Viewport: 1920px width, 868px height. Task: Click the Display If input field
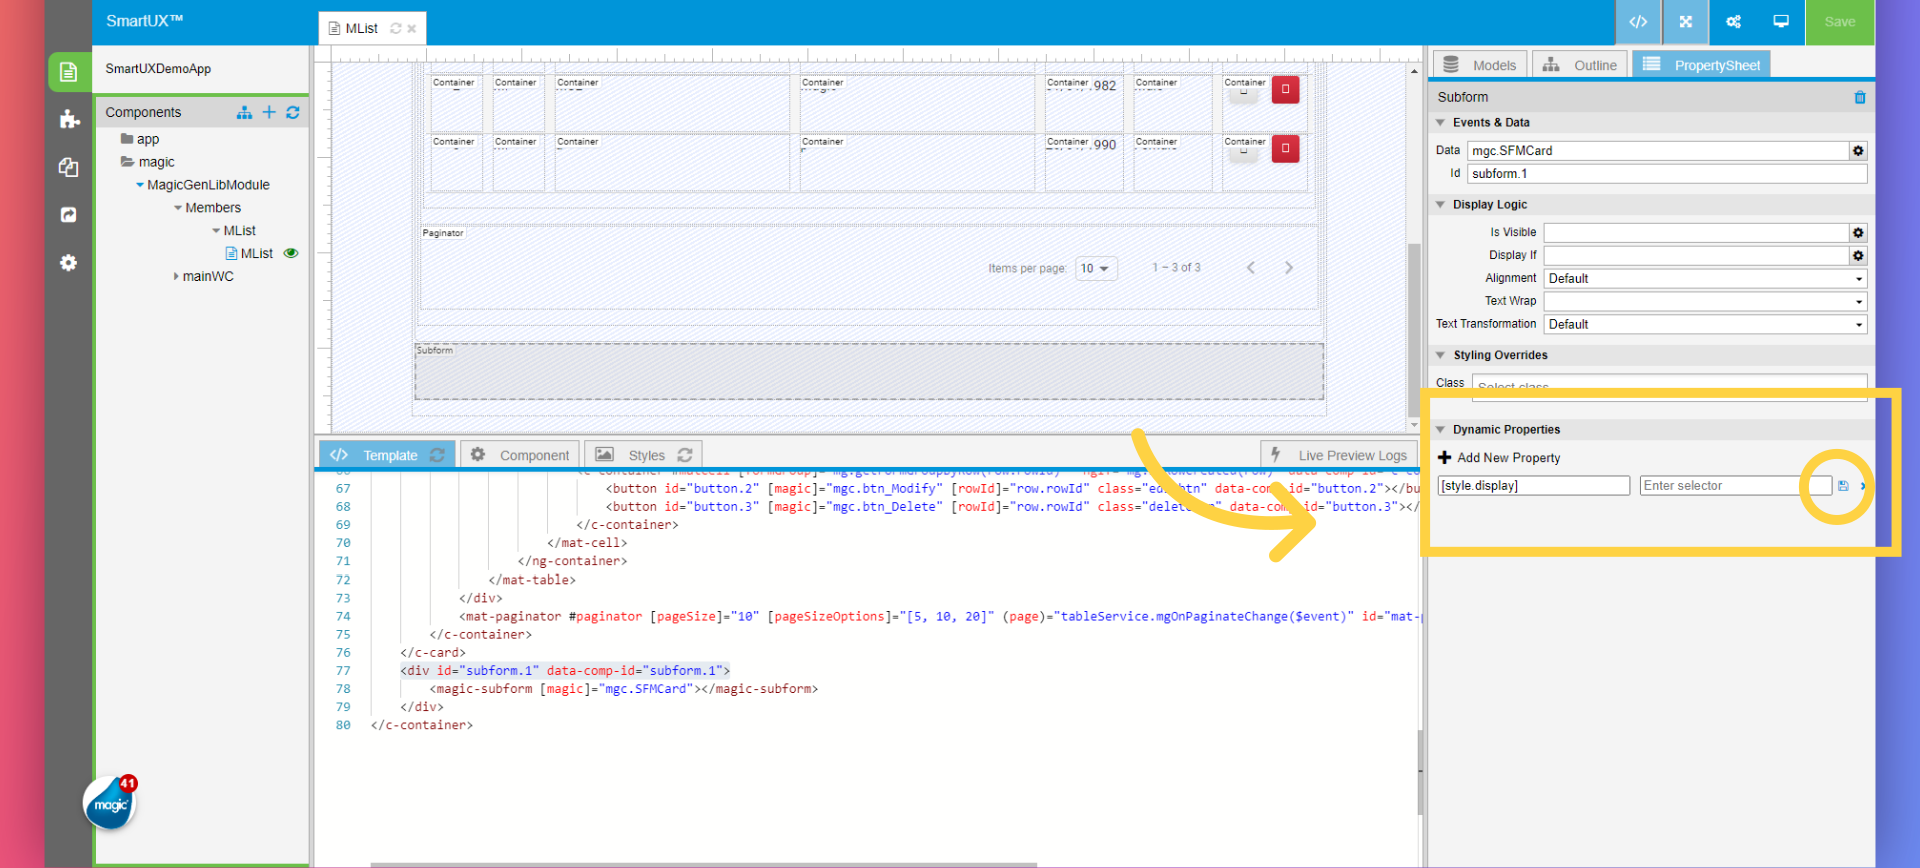pyautogui.click(x=1696, y=256)
